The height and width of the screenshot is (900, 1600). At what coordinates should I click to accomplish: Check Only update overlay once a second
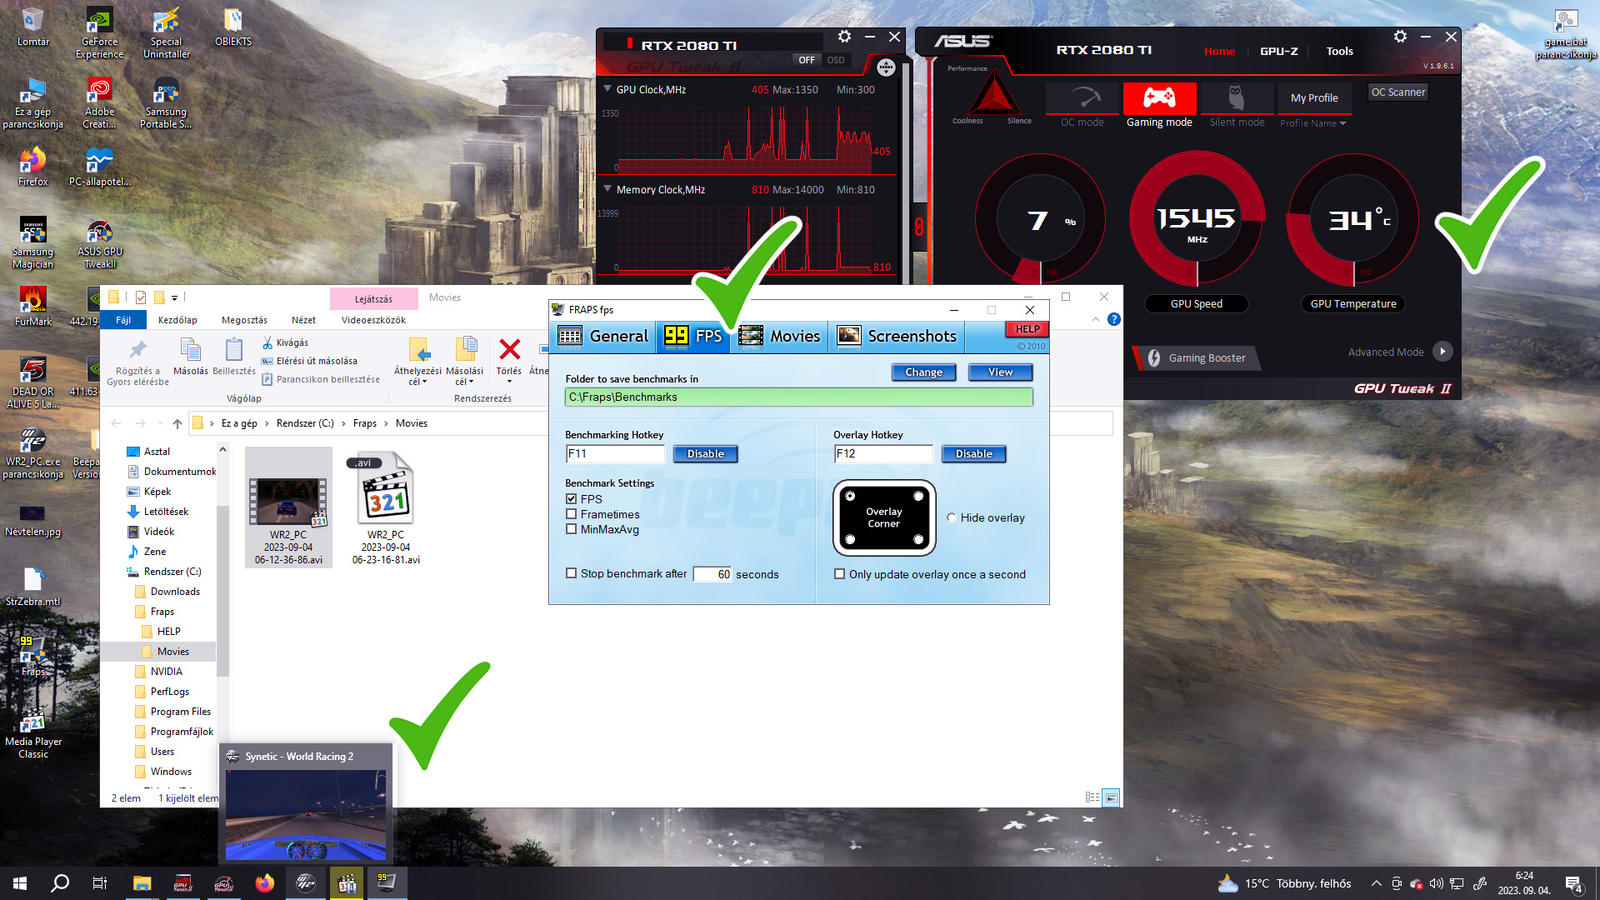pyautogui.click(x=839, y=574)
